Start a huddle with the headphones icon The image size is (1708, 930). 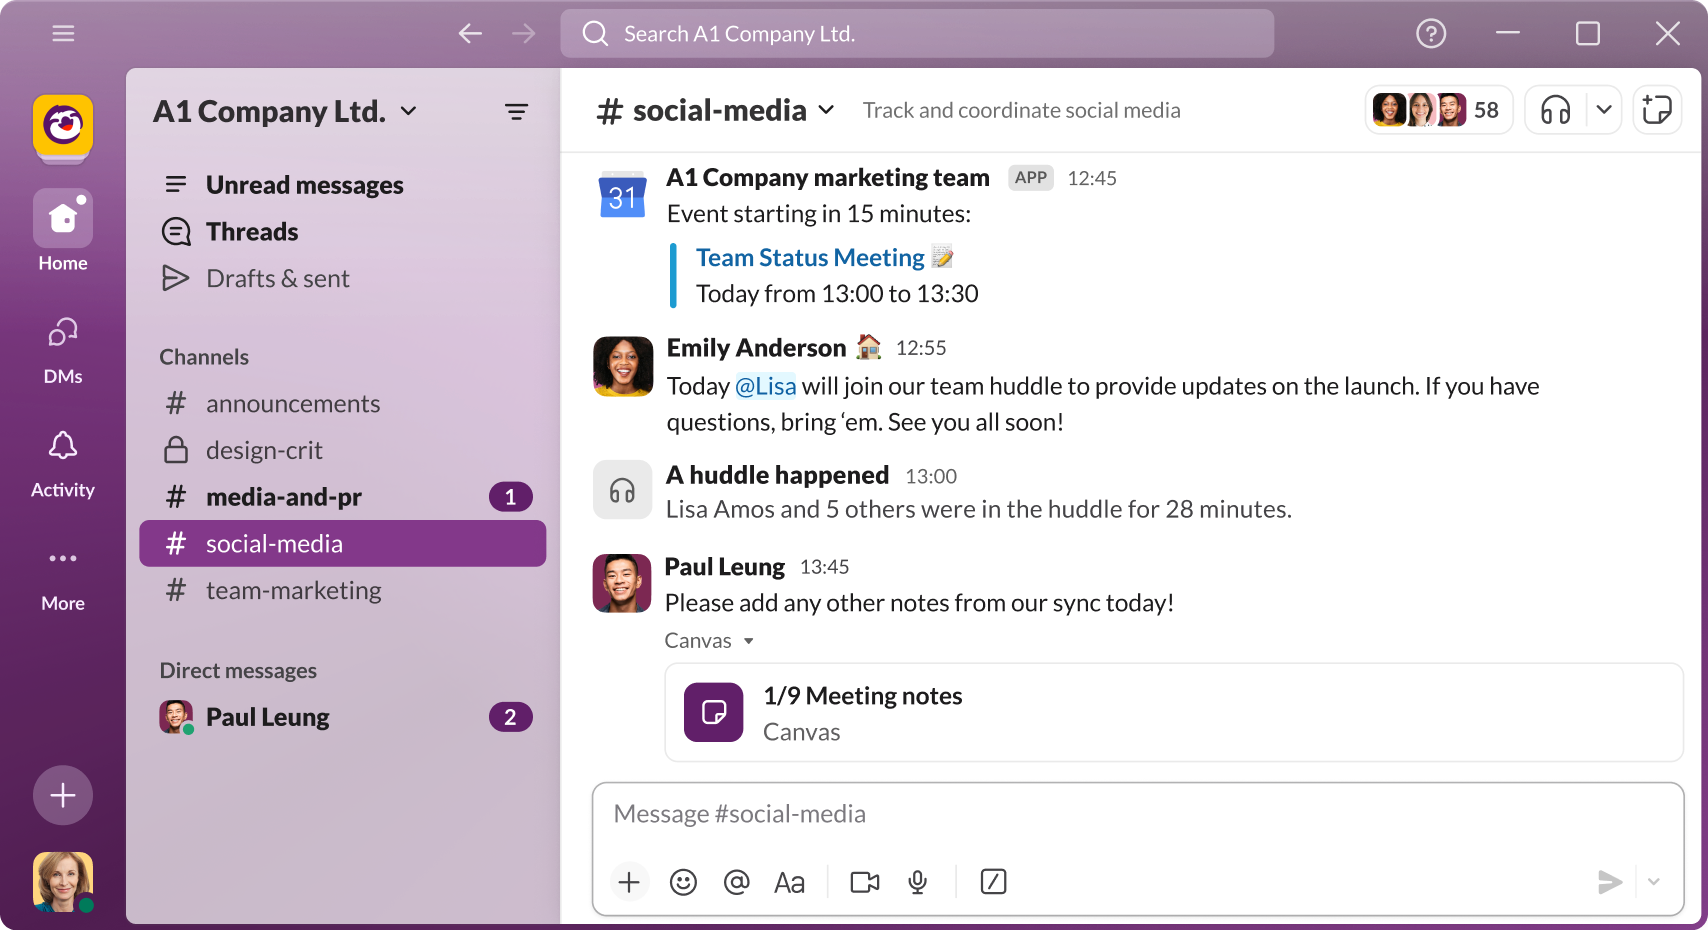click(1555, 110)
